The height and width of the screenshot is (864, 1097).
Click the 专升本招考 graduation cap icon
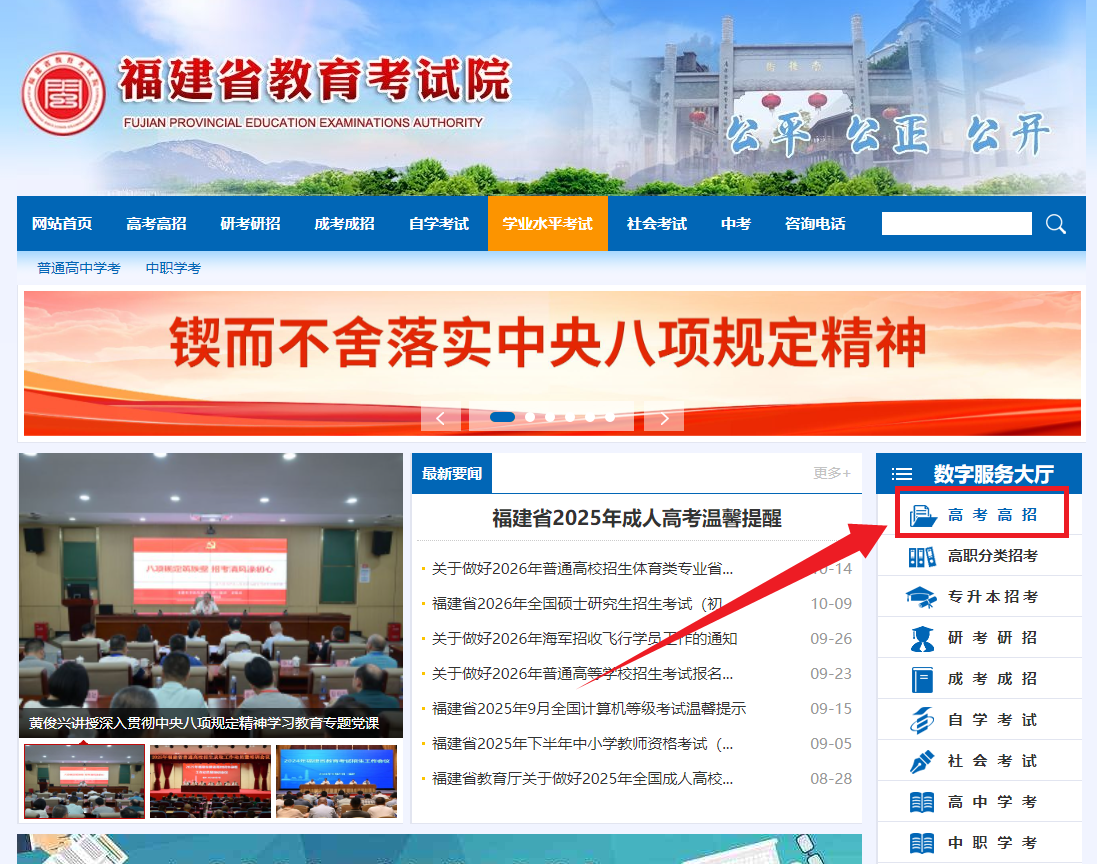922,597
